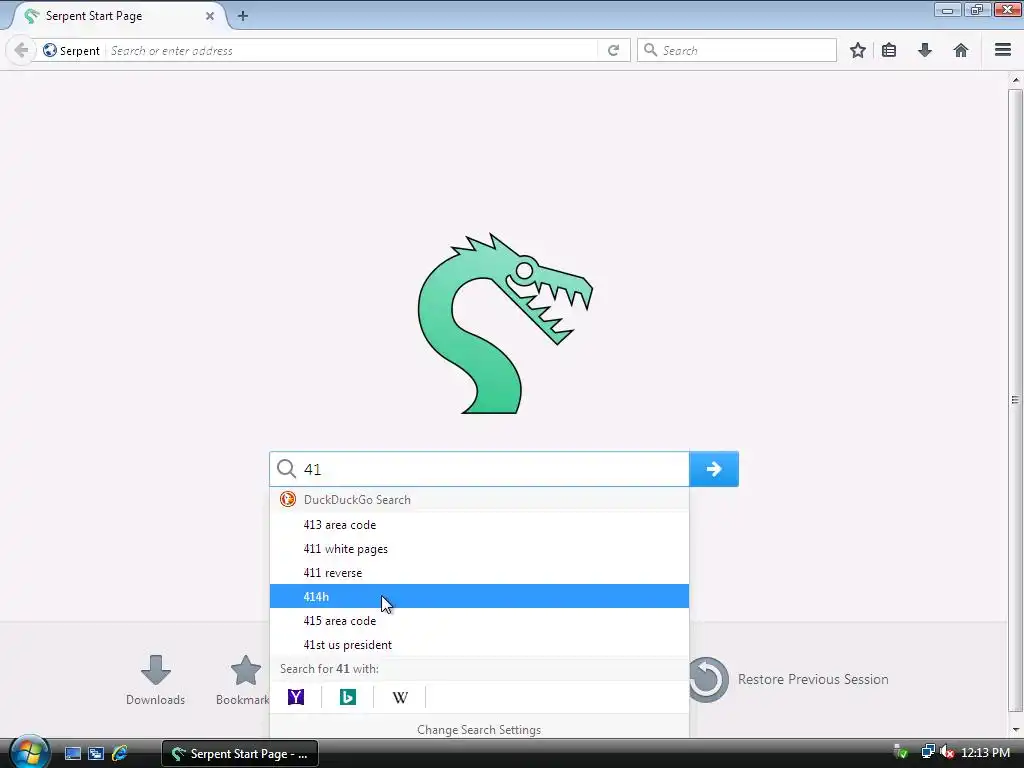This screenshot has width=1024, height=768.
Task: Open the downloads arrow in toolbar
Action: 925,50
